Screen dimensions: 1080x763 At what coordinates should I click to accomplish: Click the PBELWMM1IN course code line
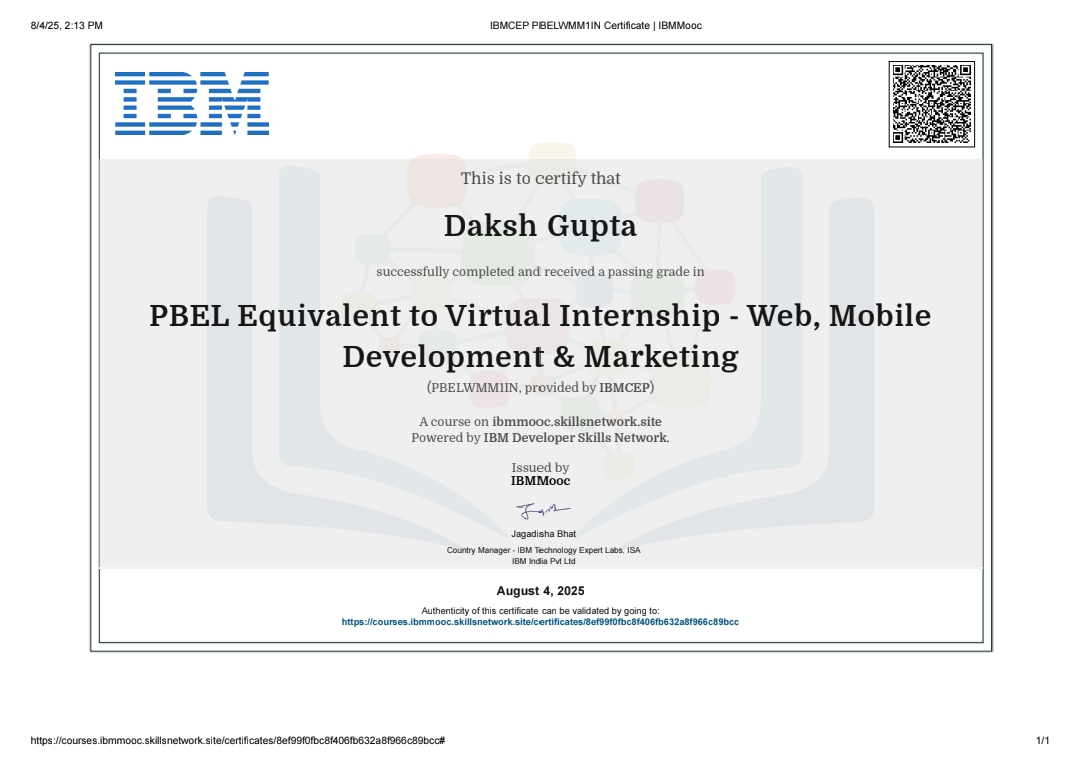(x=540, y=387)
